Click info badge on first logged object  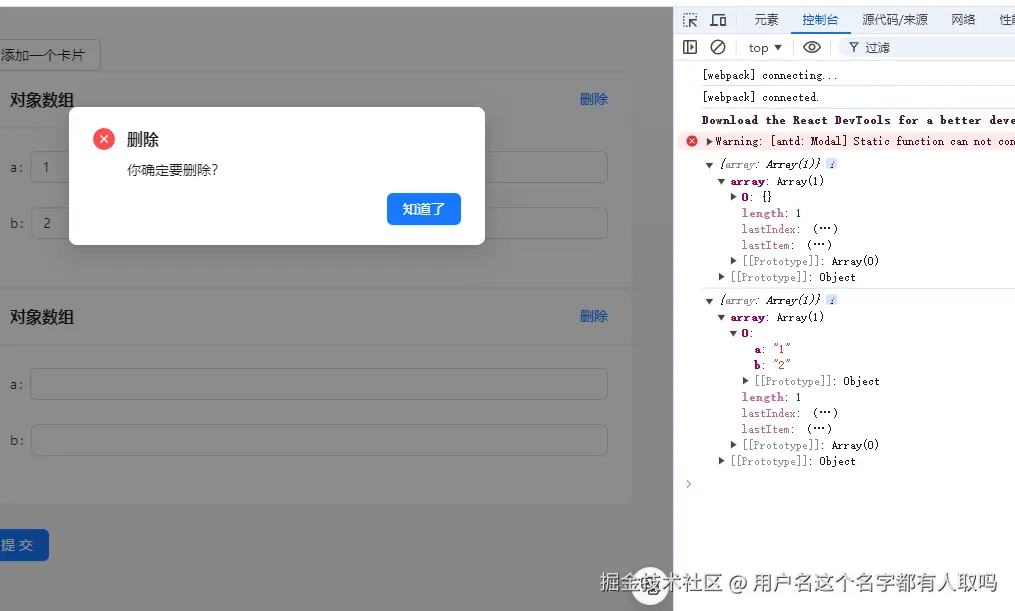pos(832,164)
